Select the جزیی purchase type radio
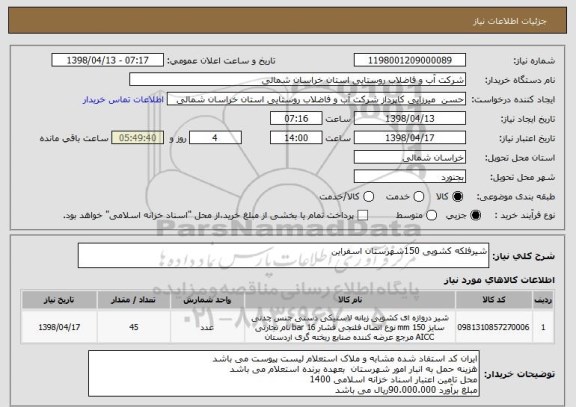576x407 pixels. pos(475,216)
